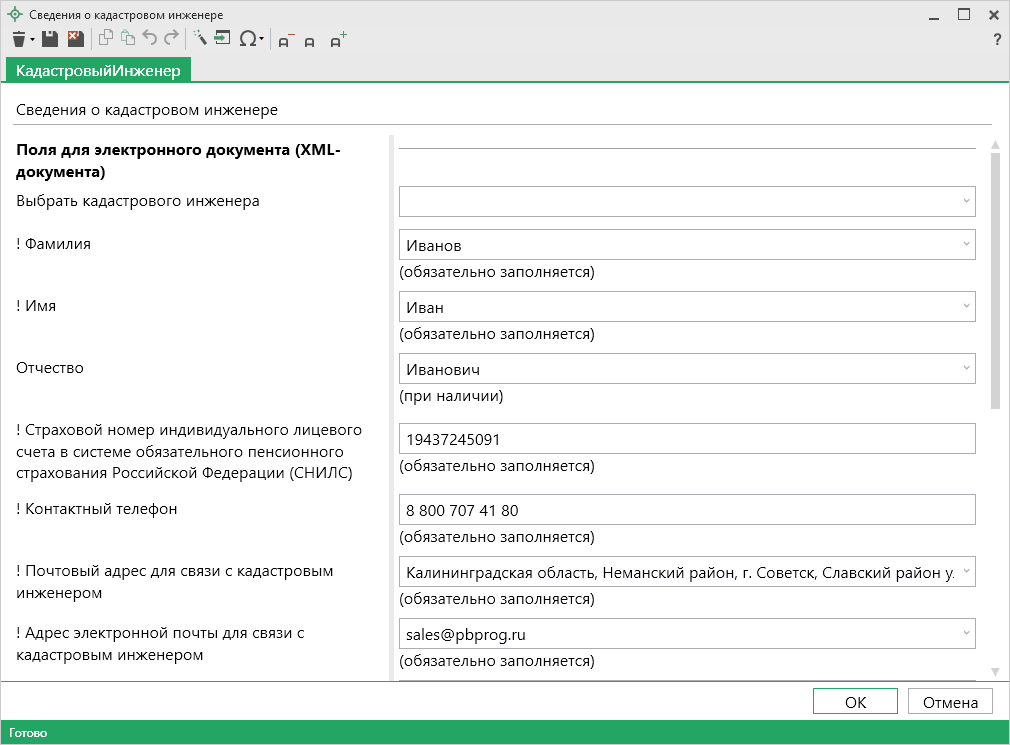Expand the Отчество combo box arrow

[x=966, y=368]
